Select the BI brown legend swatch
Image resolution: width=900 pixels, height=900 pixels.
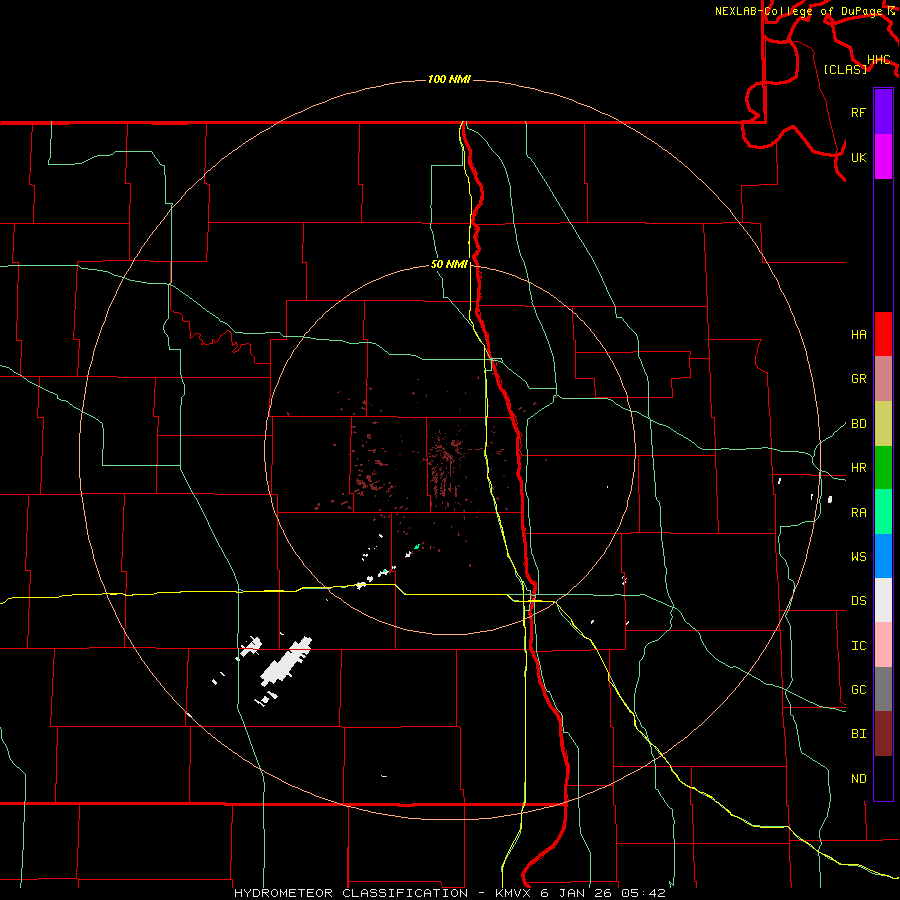pyautogui.click(x=883, y=734)
